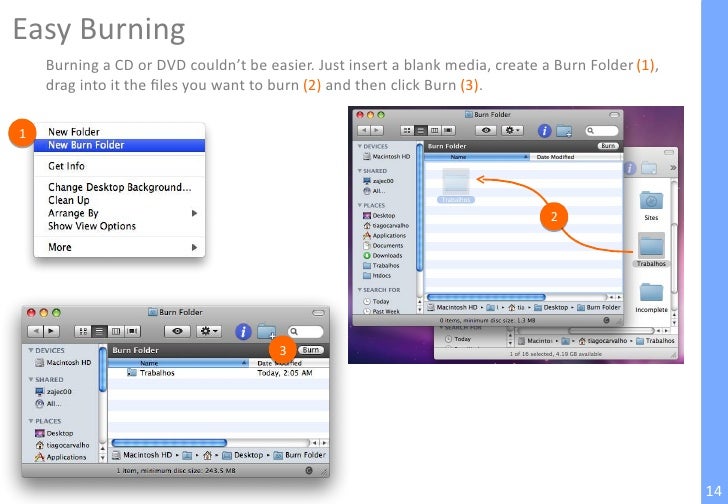Image resolution: width=728 pixels, height=504 pixels.
Task: Click Quick Look eye in window listing Trabalhos
Action: 177,331
